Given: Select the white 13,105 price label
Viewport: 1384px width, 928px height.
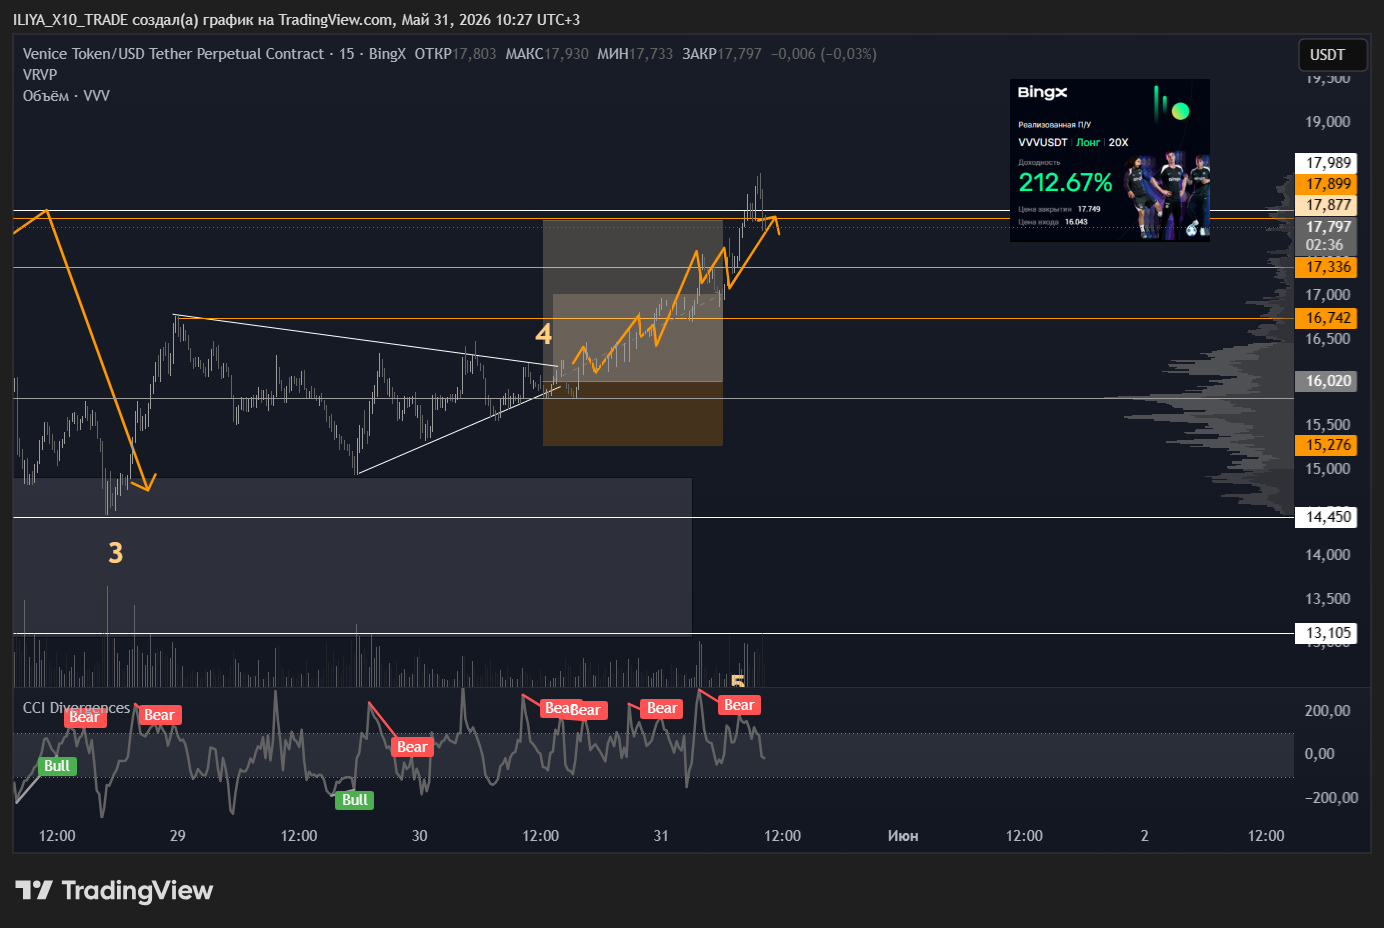Looking at the screenshot, I should [1327, 632].
